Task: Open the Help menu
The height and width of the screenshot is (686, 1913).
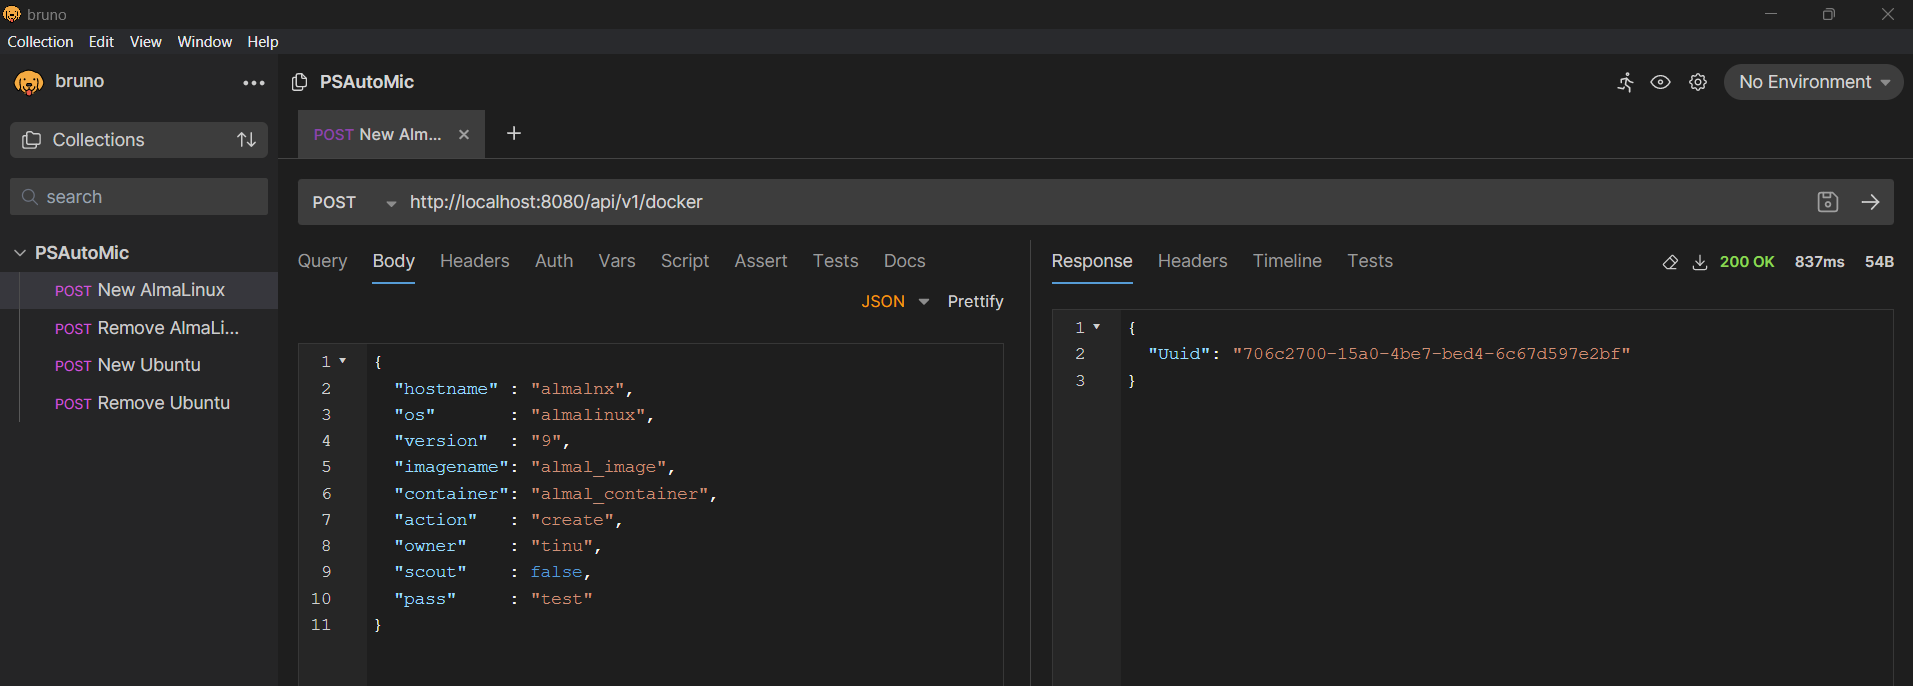Action: (x=263, y=42)
